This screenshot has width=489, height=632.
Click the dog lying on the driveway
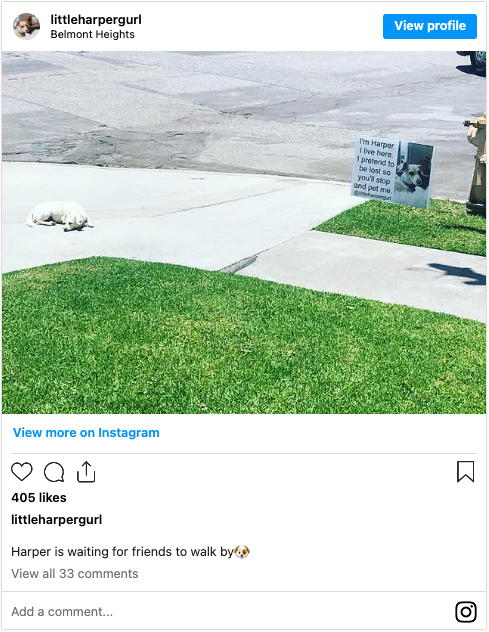click(x=58, y=216)
